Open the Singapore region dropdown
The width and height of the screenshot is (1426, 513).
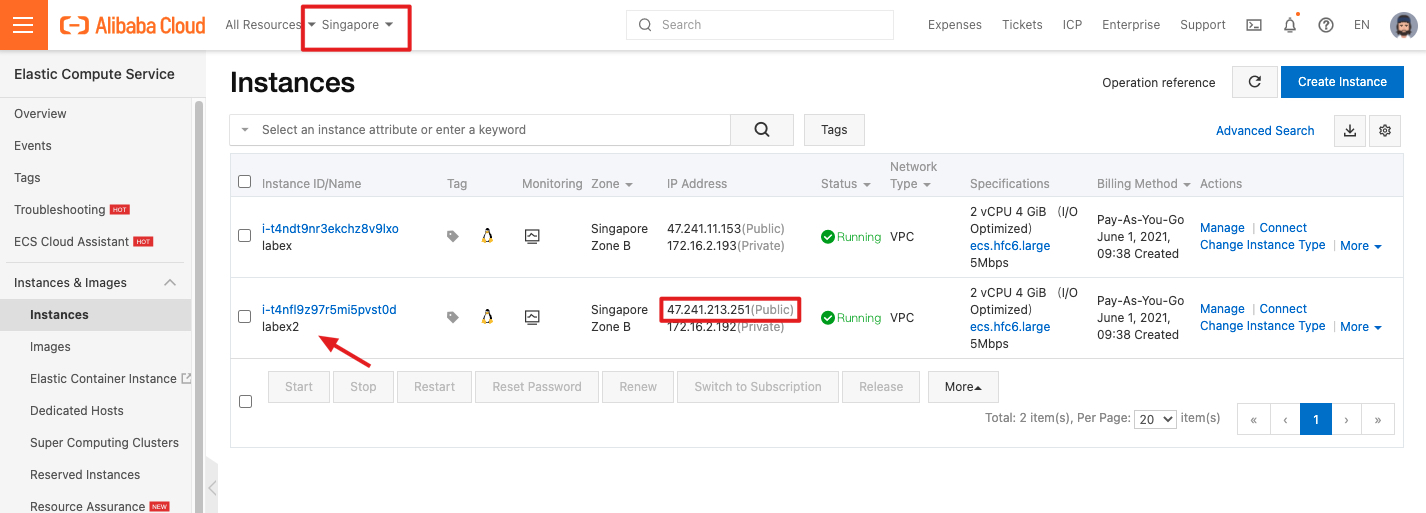pyautogui.click(x=357, y=25)
